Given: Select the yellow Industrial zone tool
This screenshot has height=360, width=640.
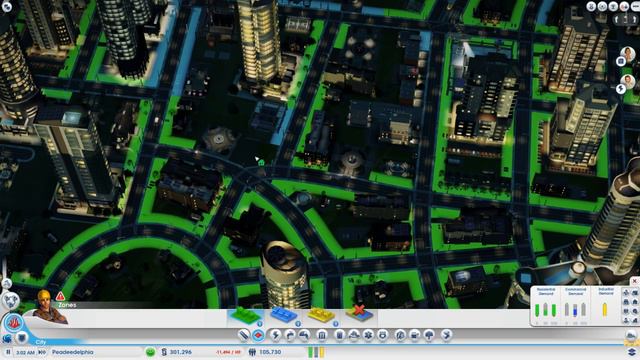Looking at the screenshot, I should [321, 315].
